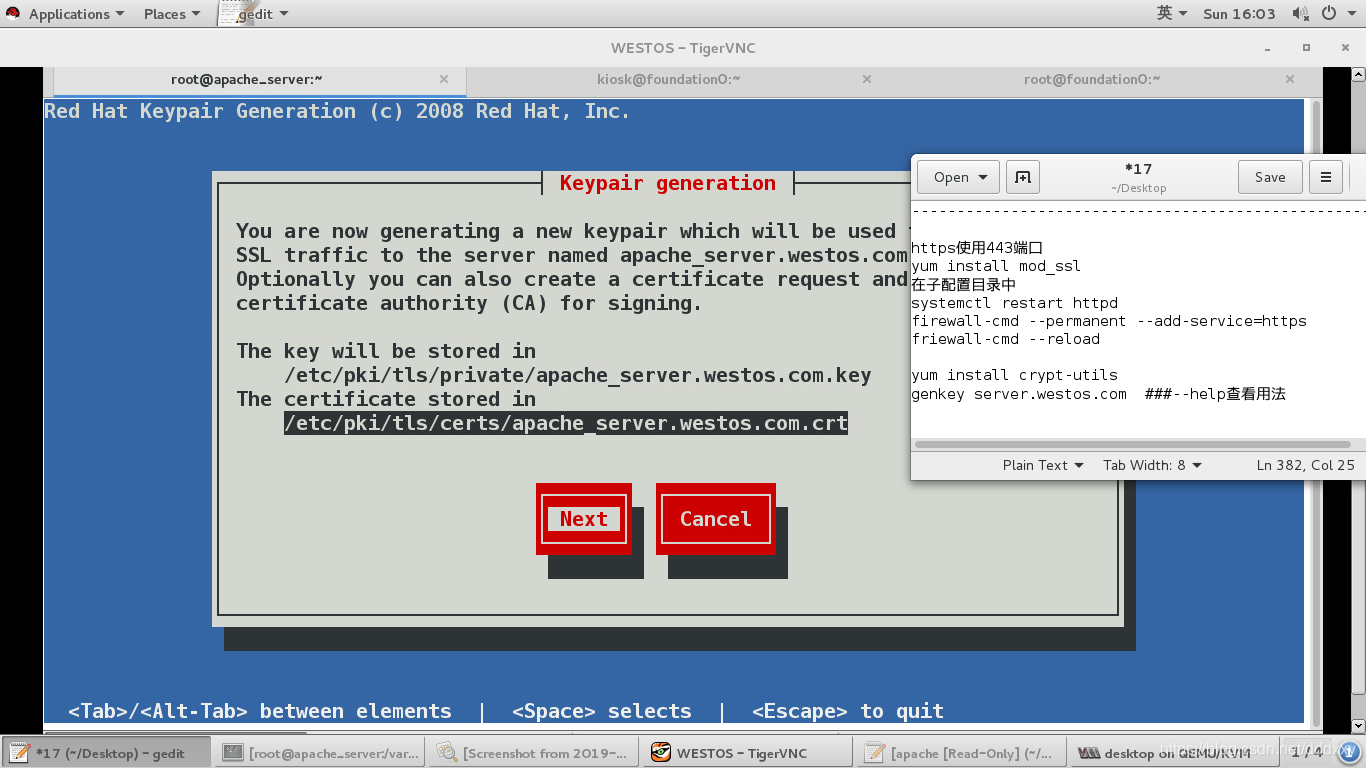
Task: Click Next in Keypair generation dialog
Action: tap(584, 519)
